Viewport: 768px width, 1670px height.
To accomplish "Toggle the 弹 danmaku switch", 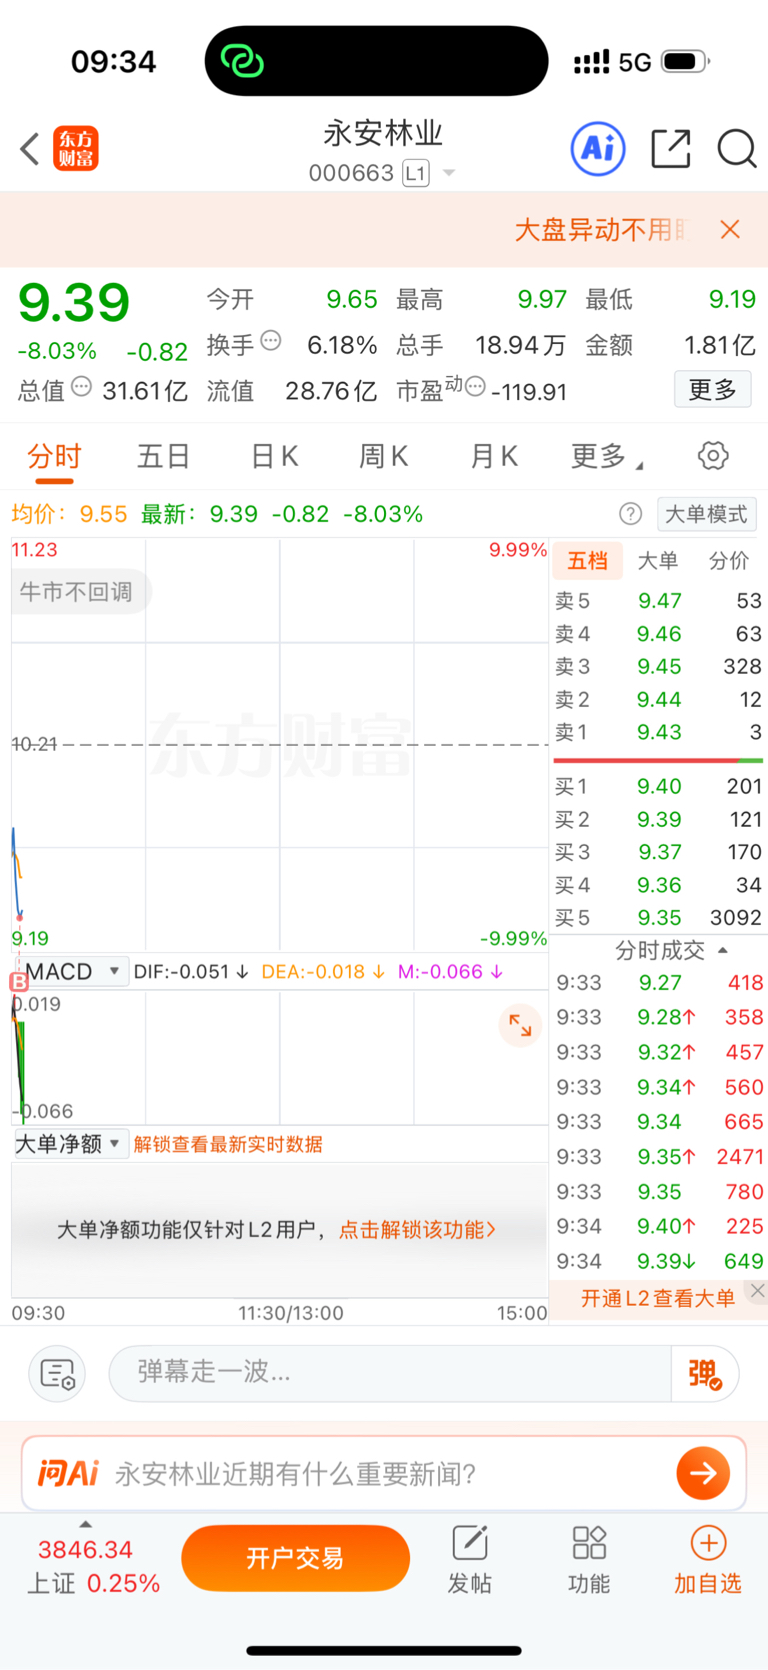I will point(705,1374).
